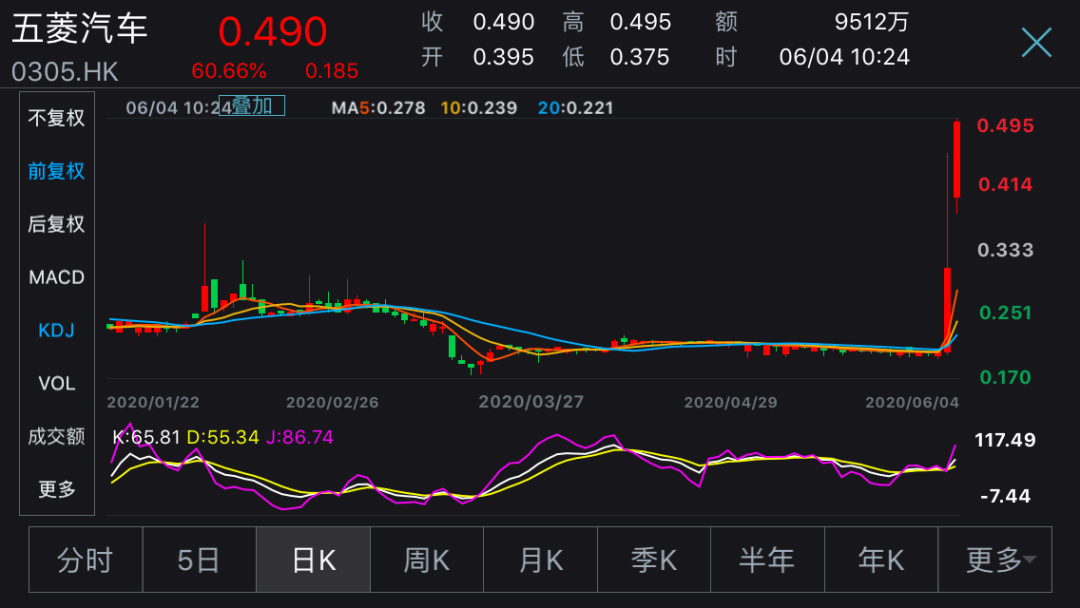Screen dimensions: 1080x608
Task: Switch indicator to KDJ
Action: tap(57, 330)
